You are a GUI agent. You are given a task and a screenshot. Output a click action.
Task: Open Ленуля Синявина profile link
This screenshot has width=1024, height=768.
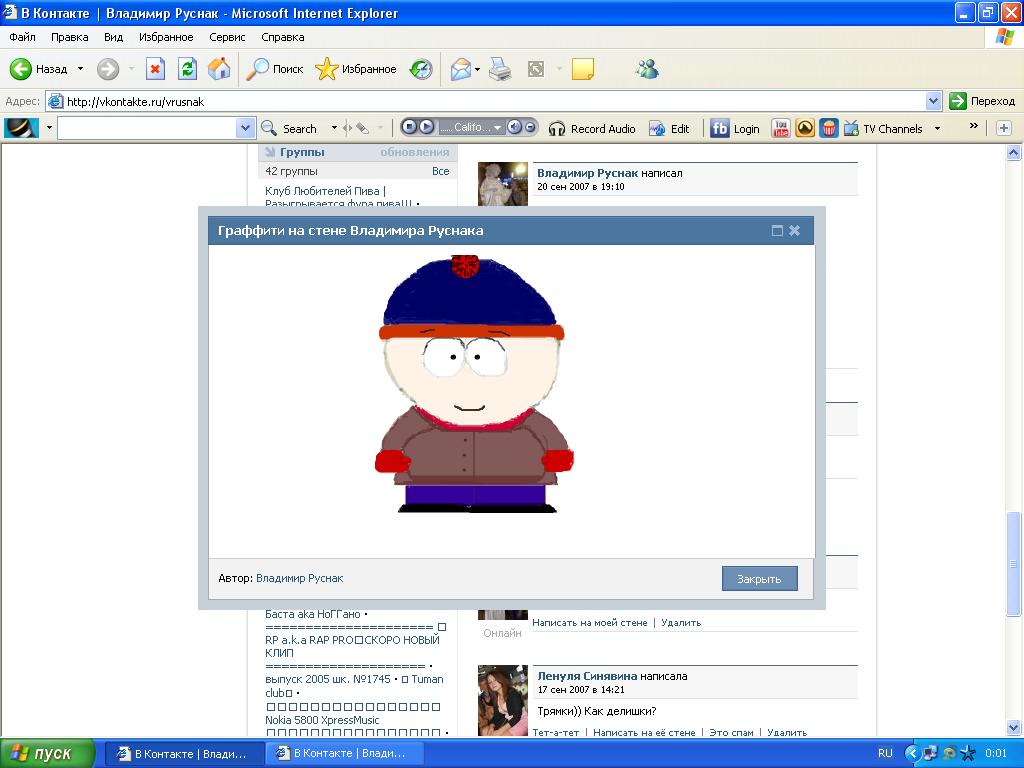pos(587,676)
